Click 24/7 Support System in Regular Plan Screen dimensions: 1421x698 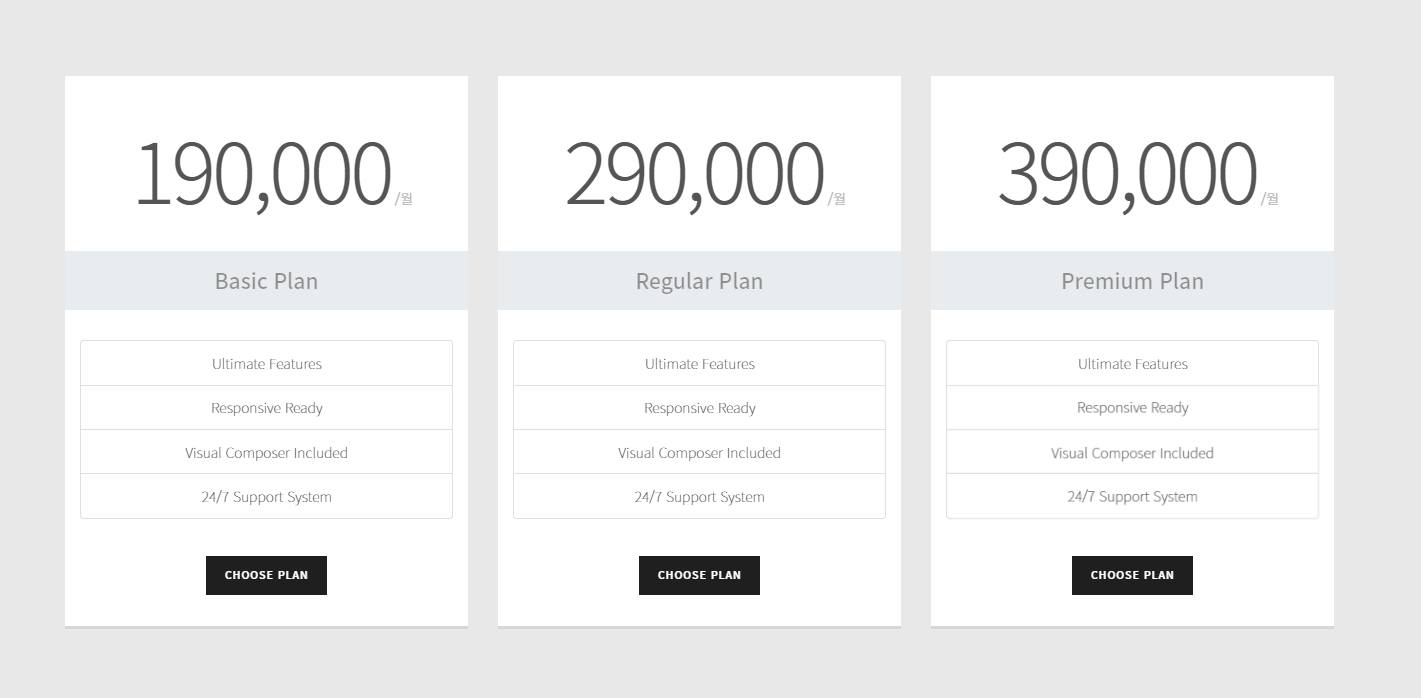[699, 496]
